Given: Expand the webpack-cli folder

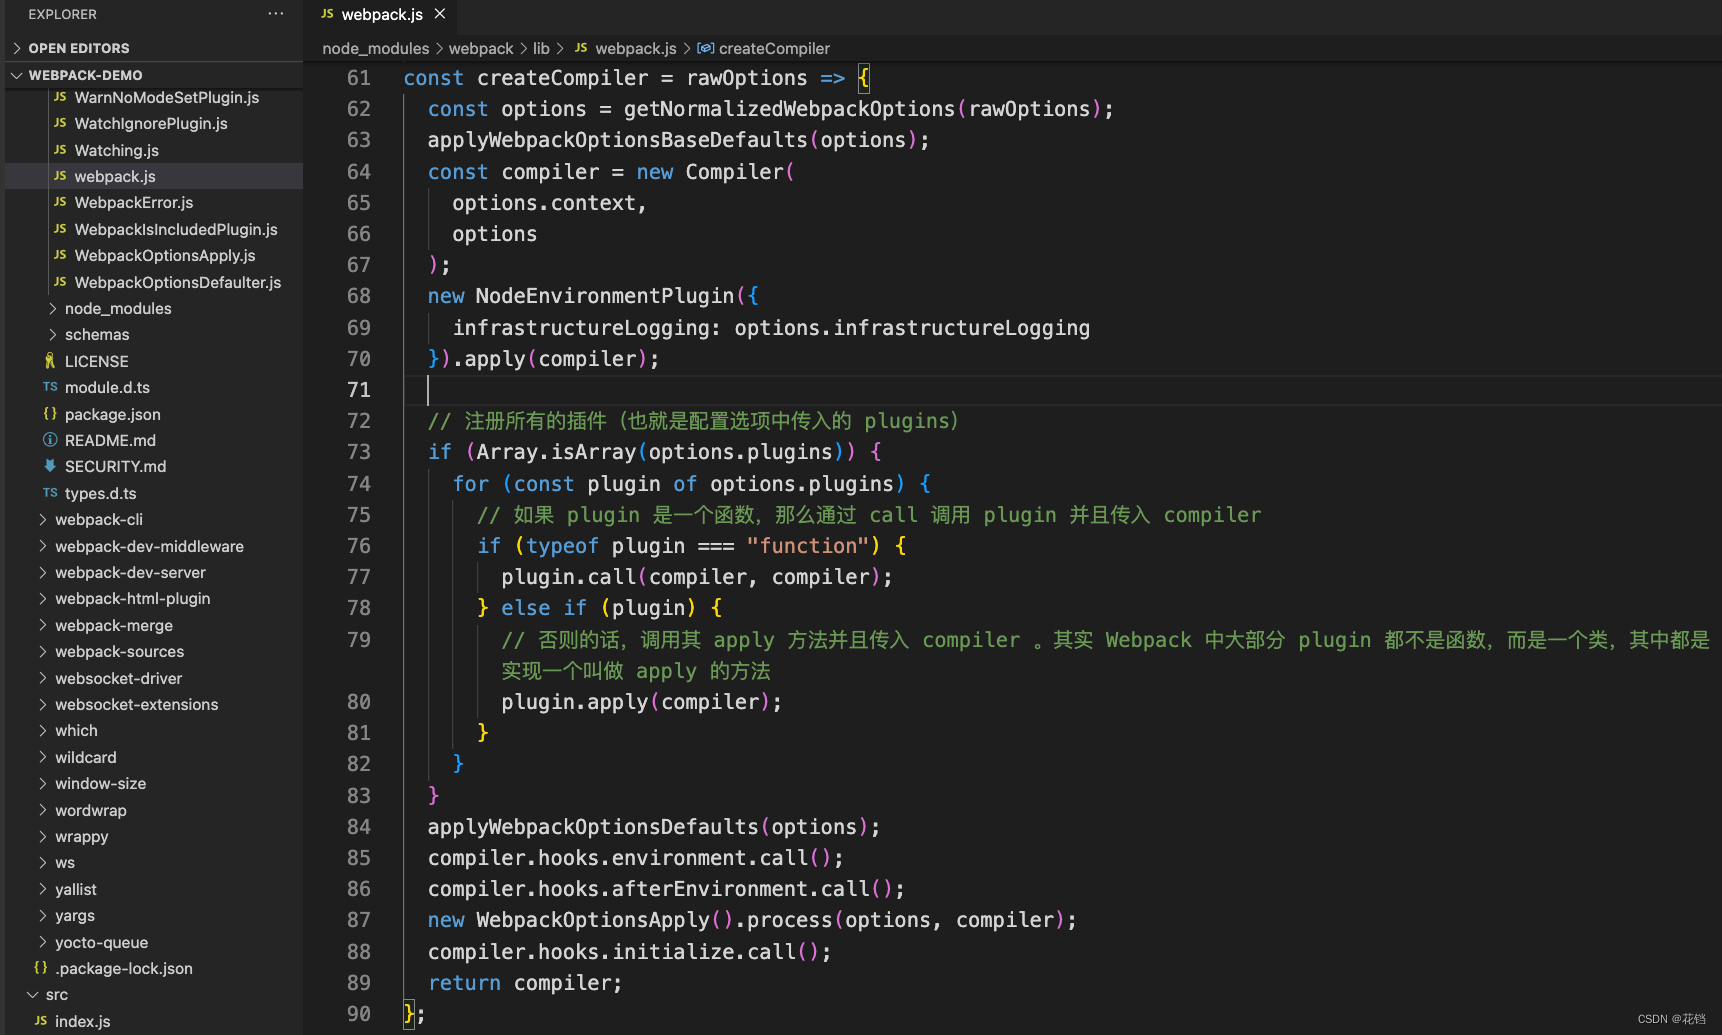Looking at the screenshot, I should (99, 519).
